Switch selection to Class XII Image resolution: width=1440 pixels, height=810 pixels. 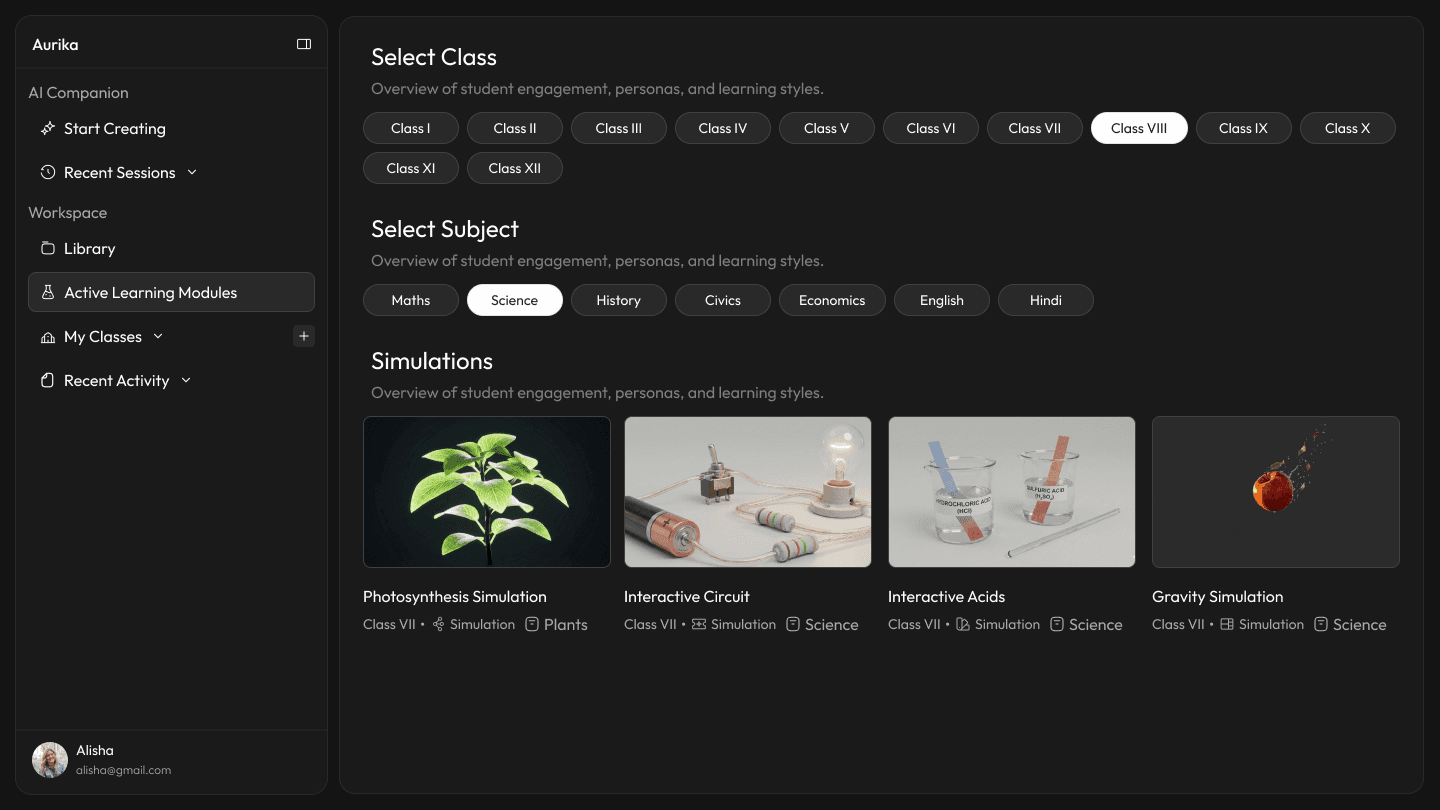[514, 168]
